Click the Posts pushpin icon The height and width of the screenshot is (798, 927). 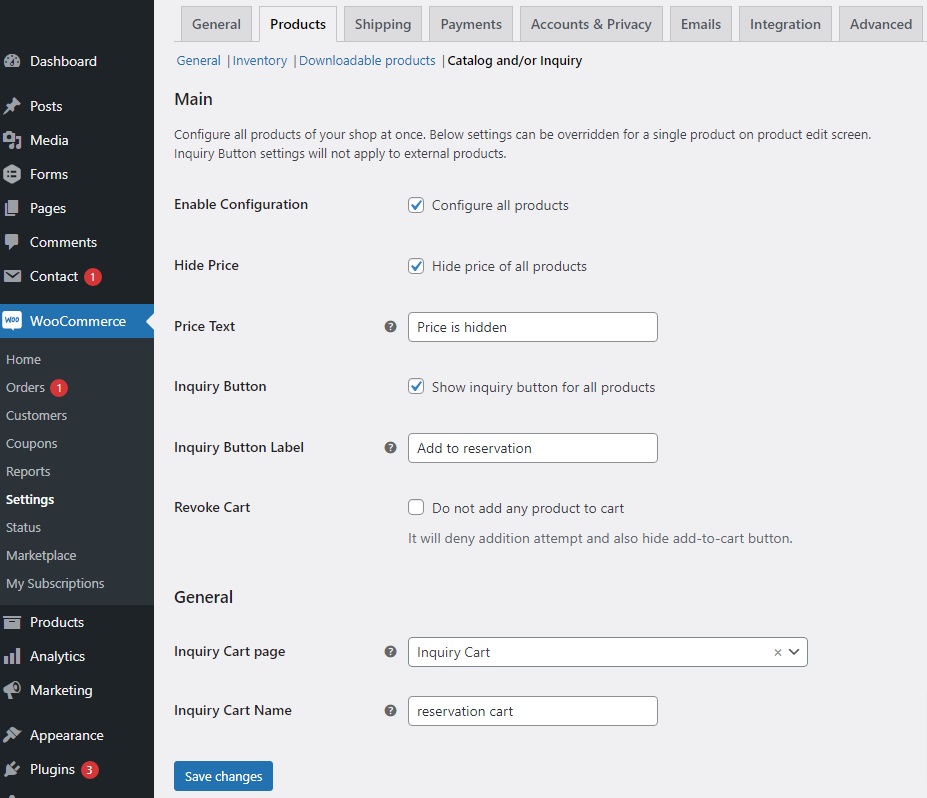coord(12,106)
